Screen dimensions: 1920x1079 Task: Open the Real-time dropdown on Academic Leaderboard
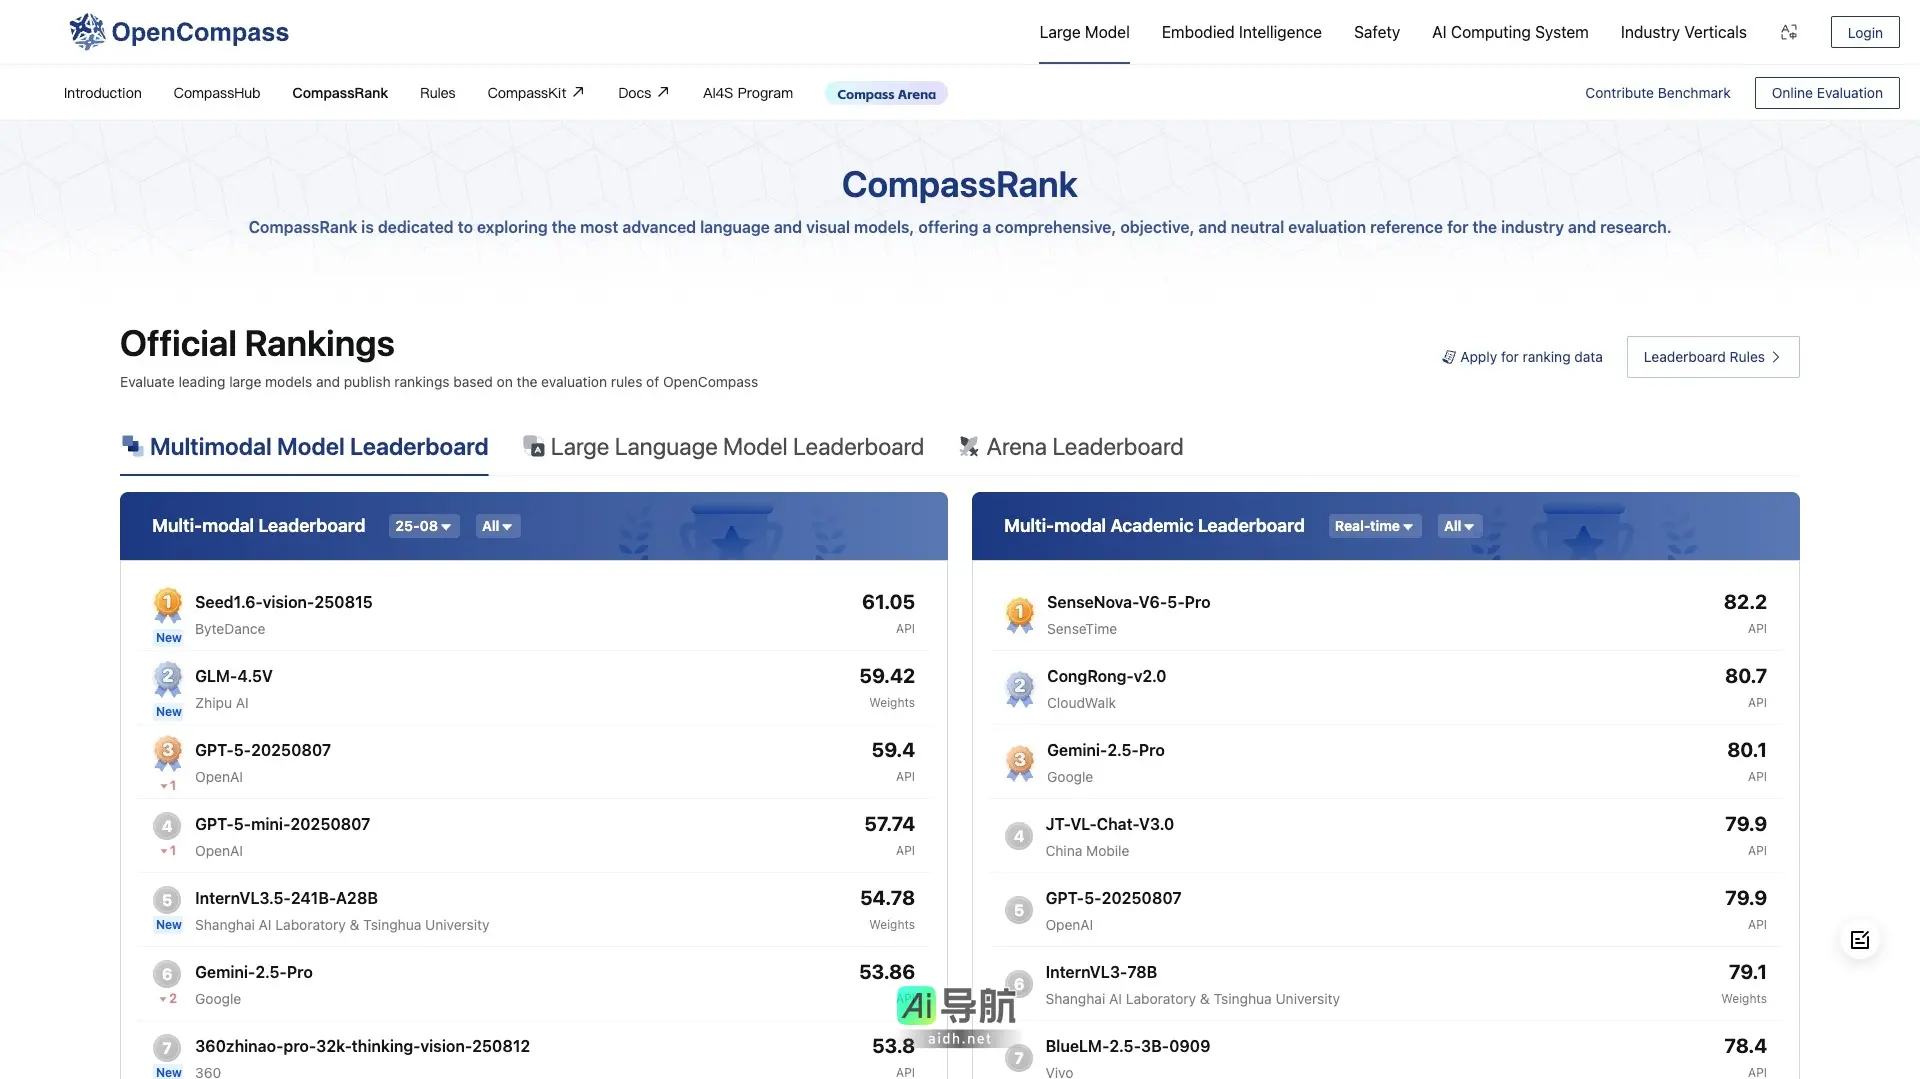pyautogui.click(x=1374, y=525)
